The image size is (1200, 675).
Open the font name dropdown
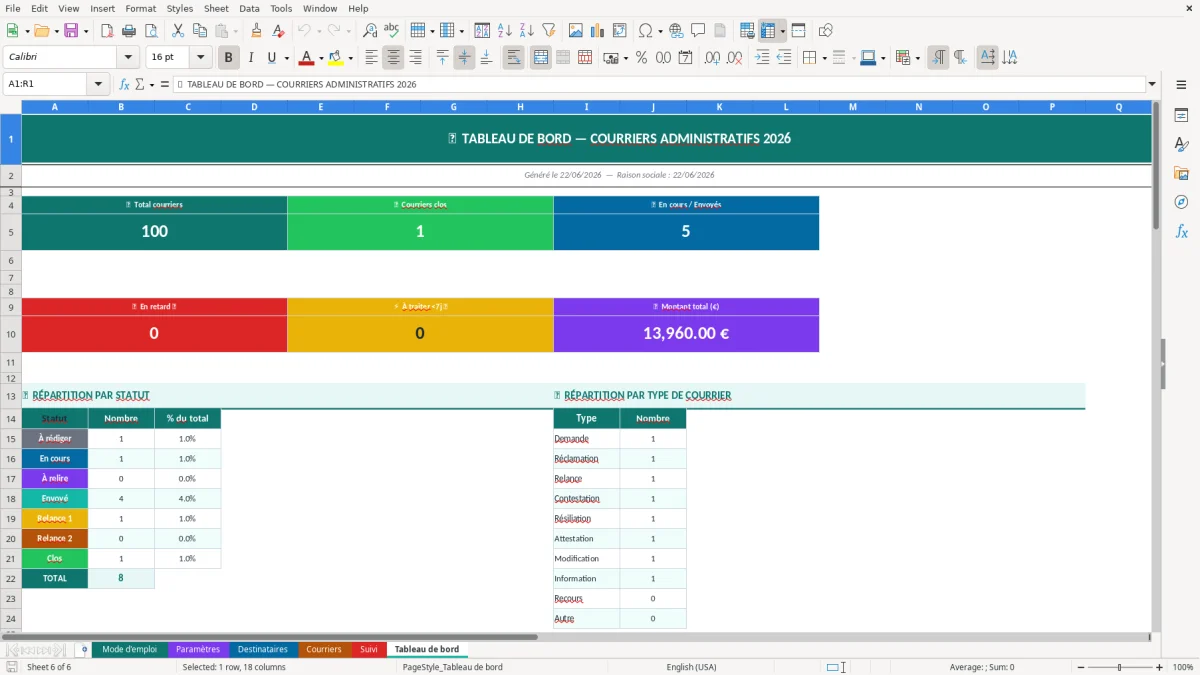(127, 58)
